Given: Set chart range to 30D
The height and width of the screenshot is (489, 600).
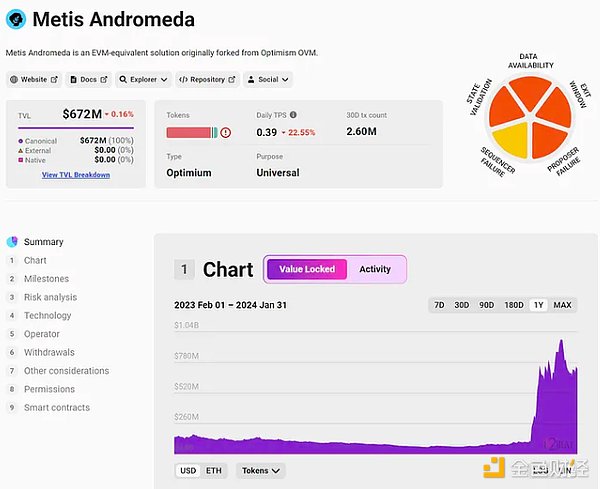Looking at the screenshot, I should 461,305.
